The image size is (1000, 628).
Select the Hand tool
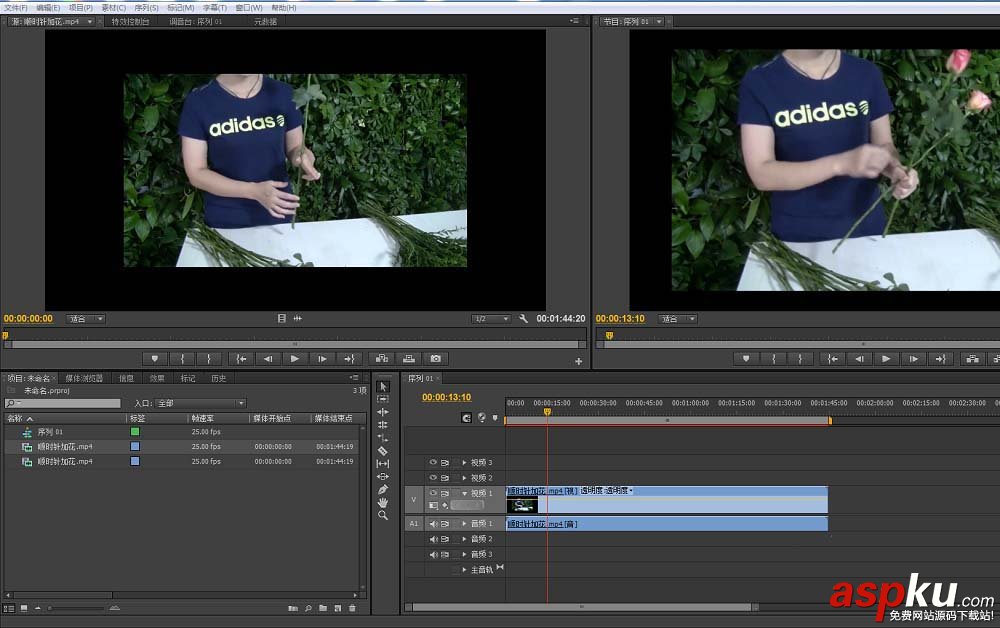point(383,502)
